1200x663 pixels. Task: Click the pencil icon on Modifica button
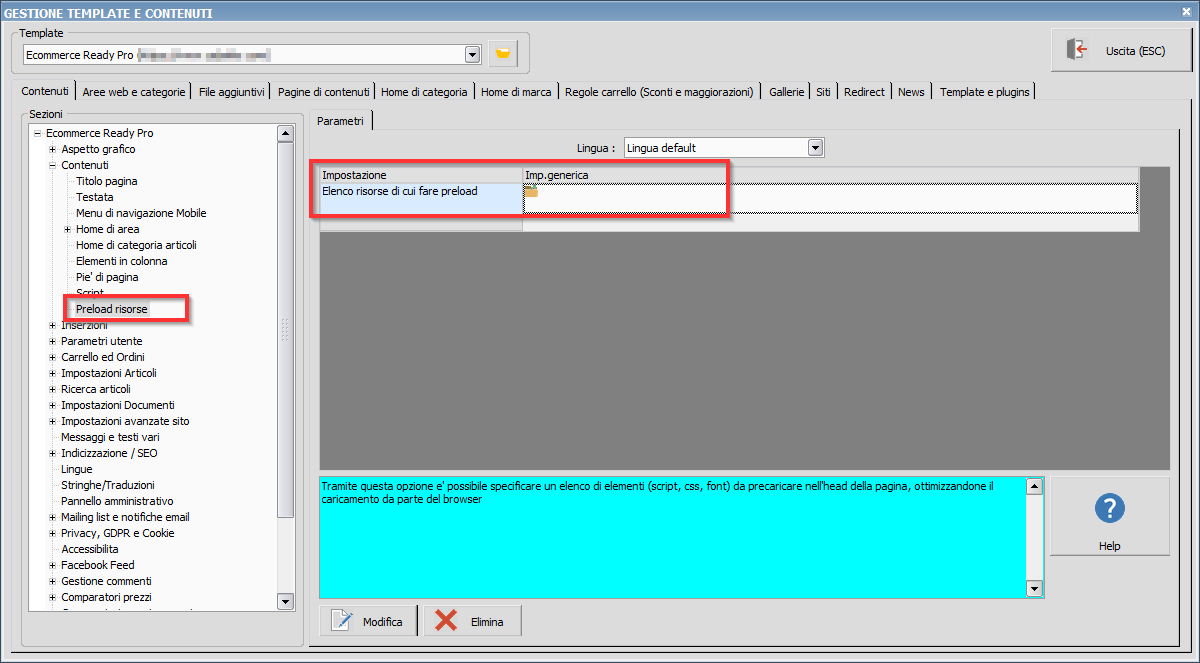coord(342,621)
